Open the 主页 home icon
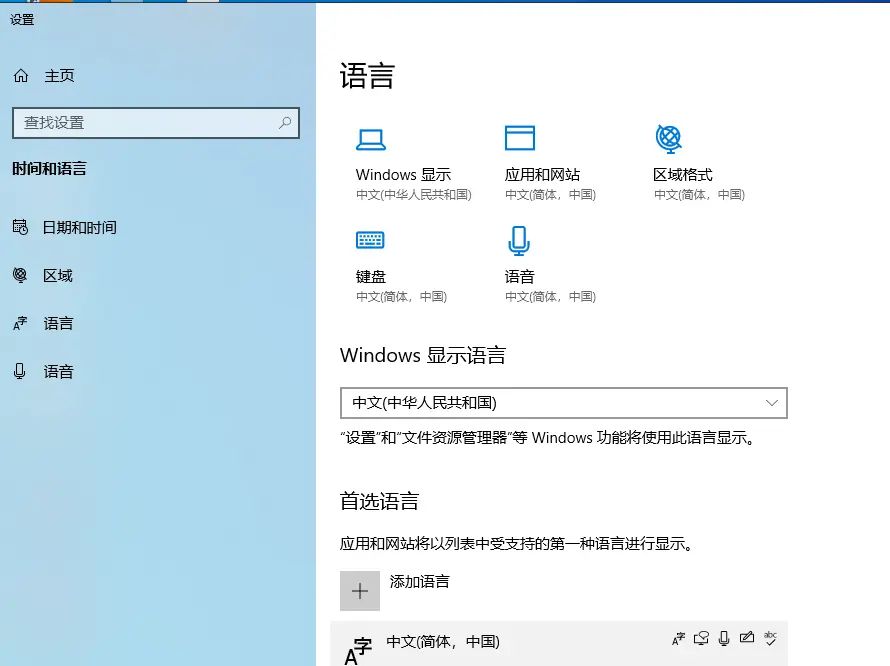 (21, 76)
